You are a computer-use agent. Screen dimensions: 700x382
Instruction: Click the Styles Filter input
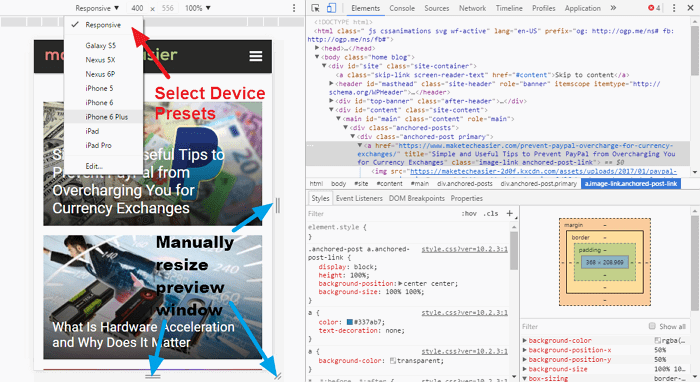[382, 214]
